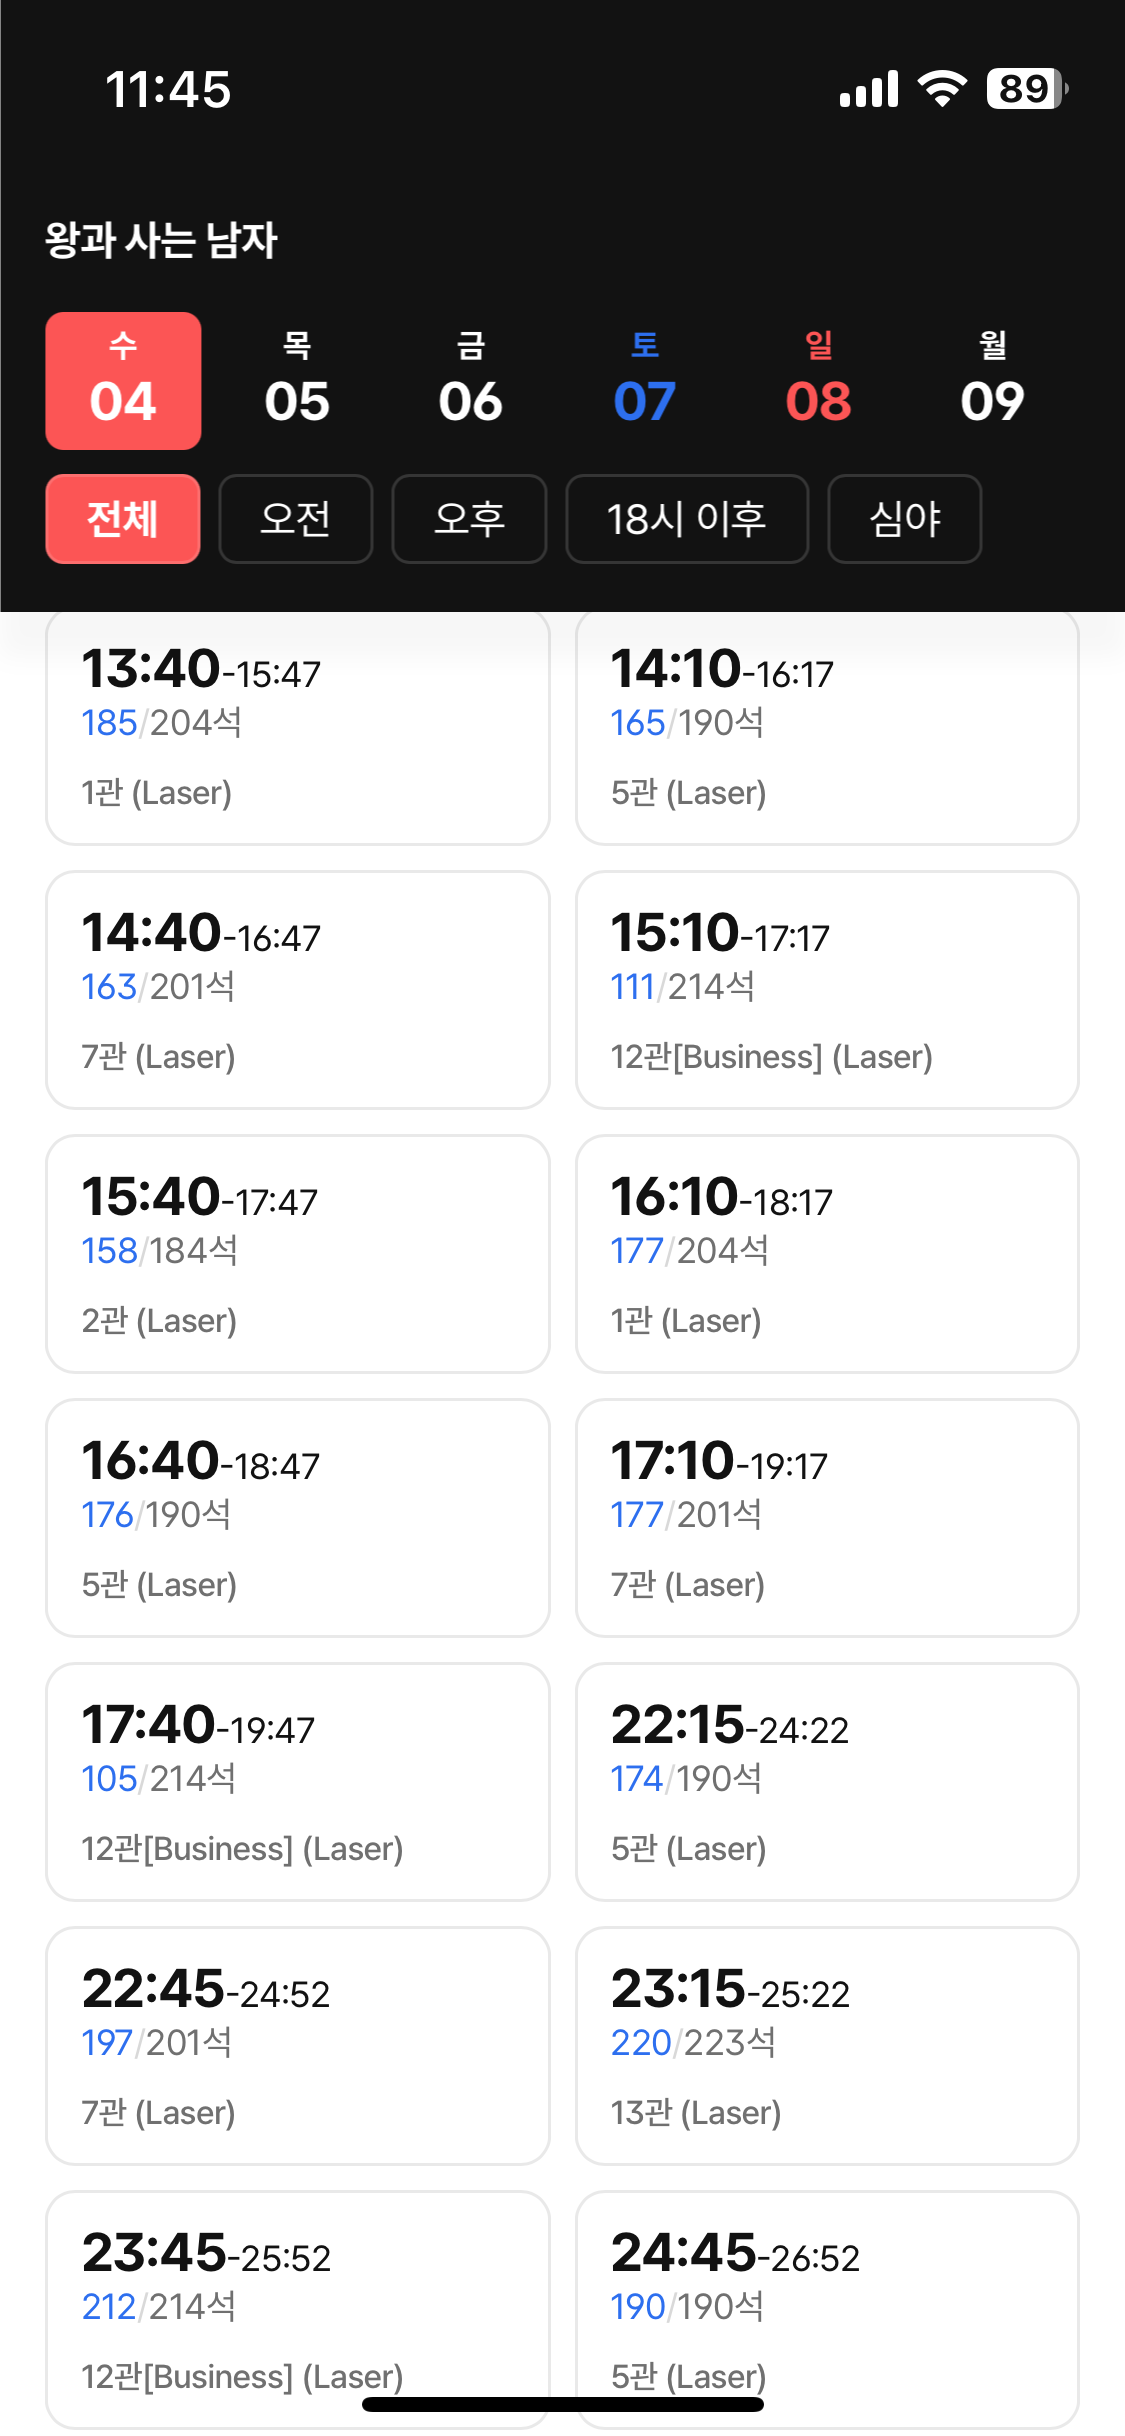Image resolution: width=1125 pixels, height=2436 pixels.
Task: Enable the 전체 time filter
Action: 123,519
